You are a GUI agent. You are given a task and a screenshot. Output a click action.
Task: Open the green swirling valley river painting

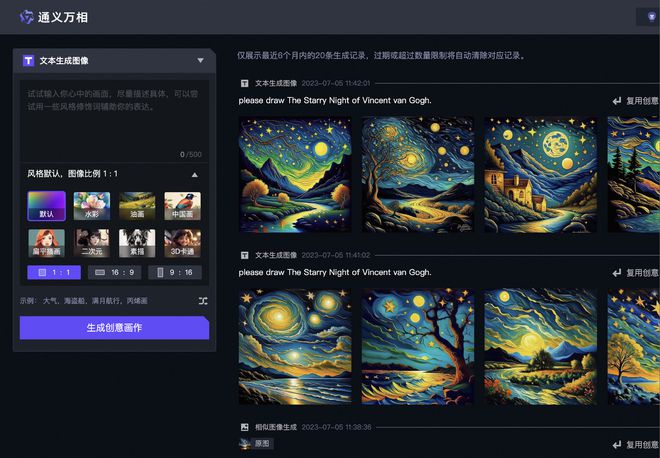coord(295,174)
